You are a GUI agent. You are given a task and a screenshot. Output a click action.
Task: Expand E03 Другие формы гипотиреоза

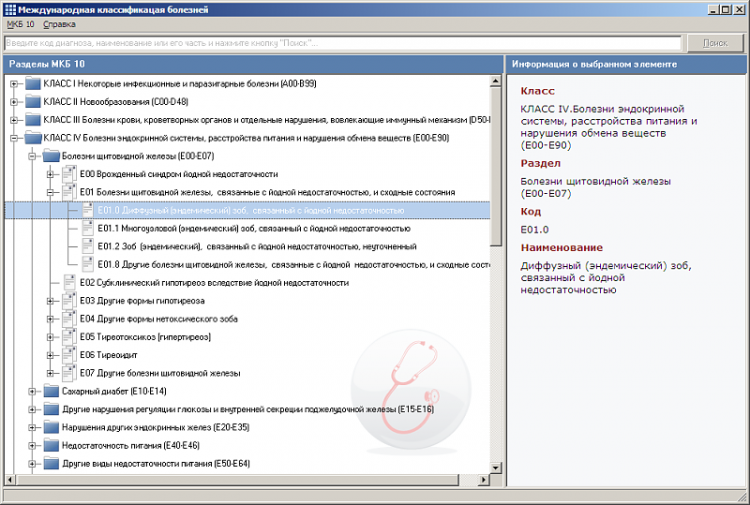tap(50, 301)
